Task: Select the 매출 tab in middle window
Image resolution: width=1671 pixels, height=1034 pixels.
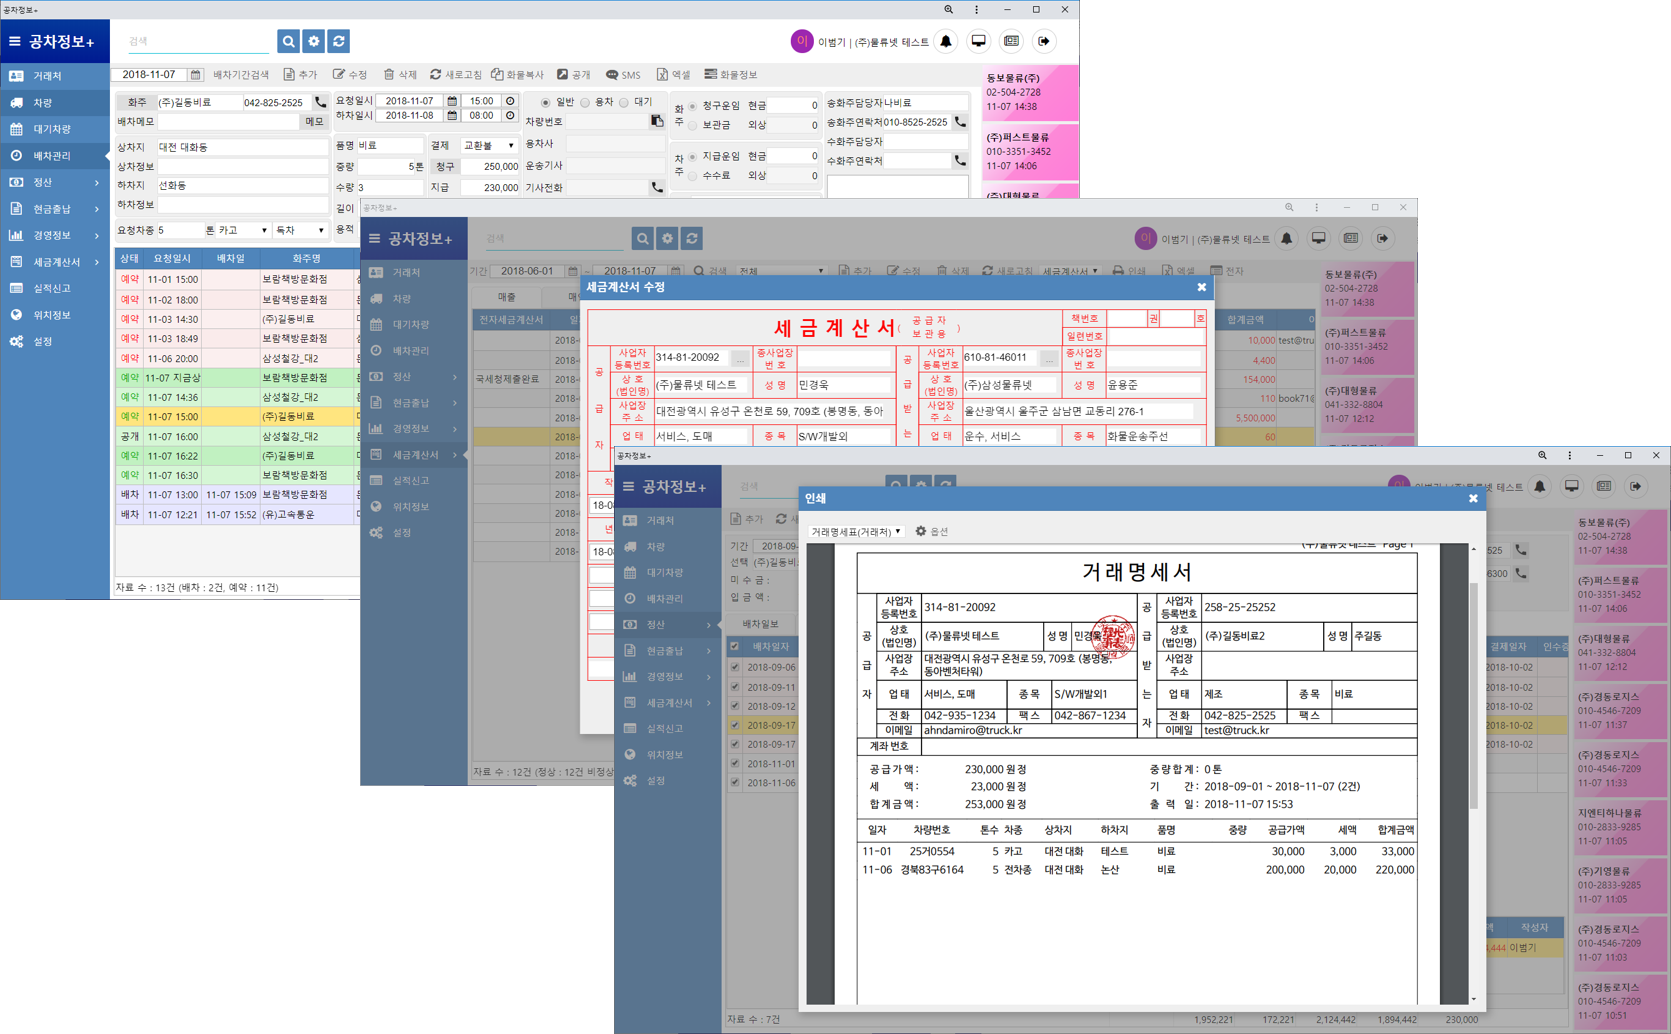Action: point(507,297)
